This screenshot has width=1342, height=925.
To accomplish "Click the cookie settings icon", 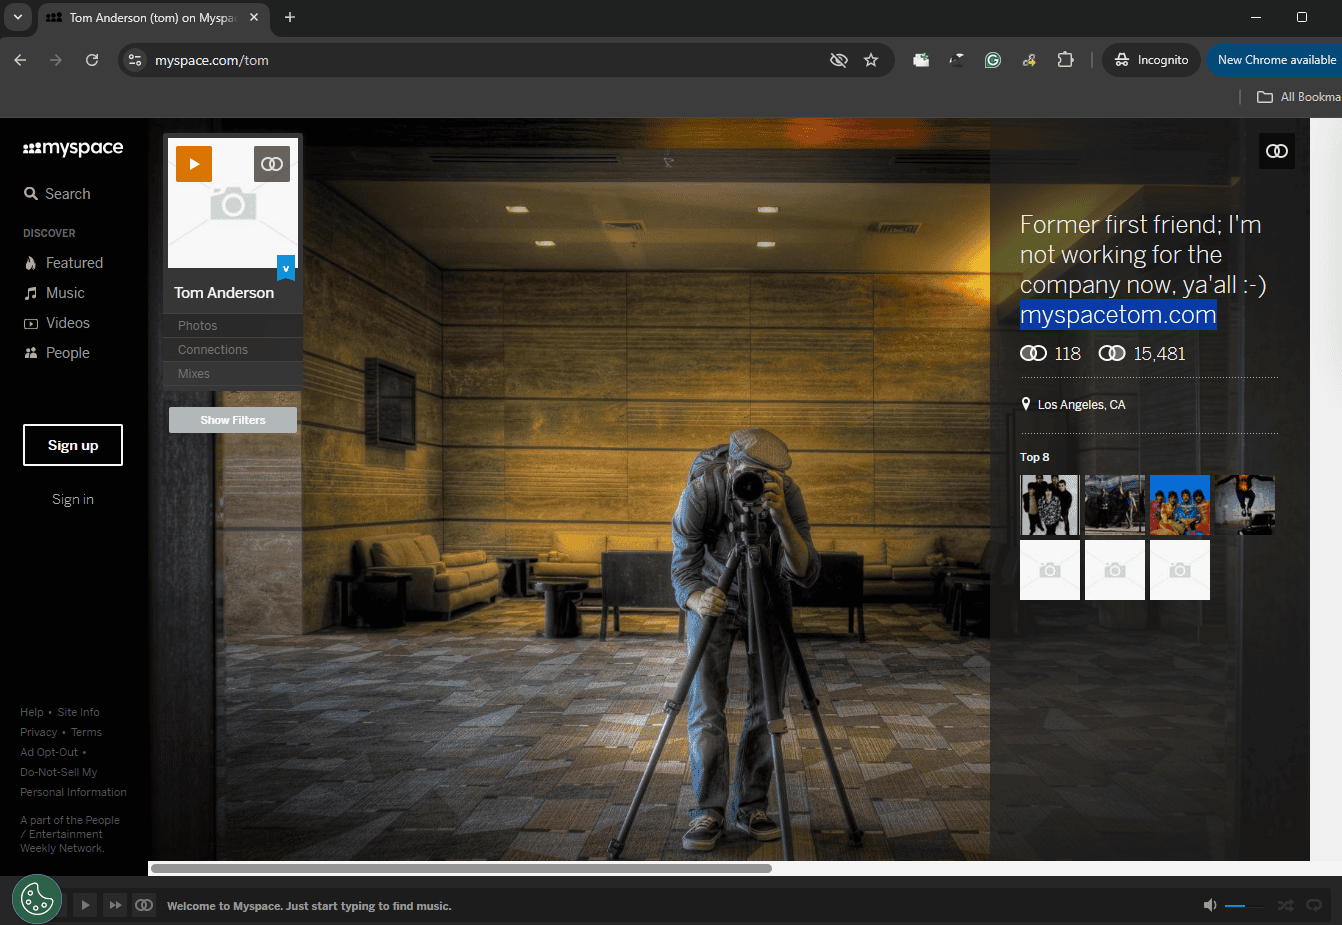I will coord(37,900).
